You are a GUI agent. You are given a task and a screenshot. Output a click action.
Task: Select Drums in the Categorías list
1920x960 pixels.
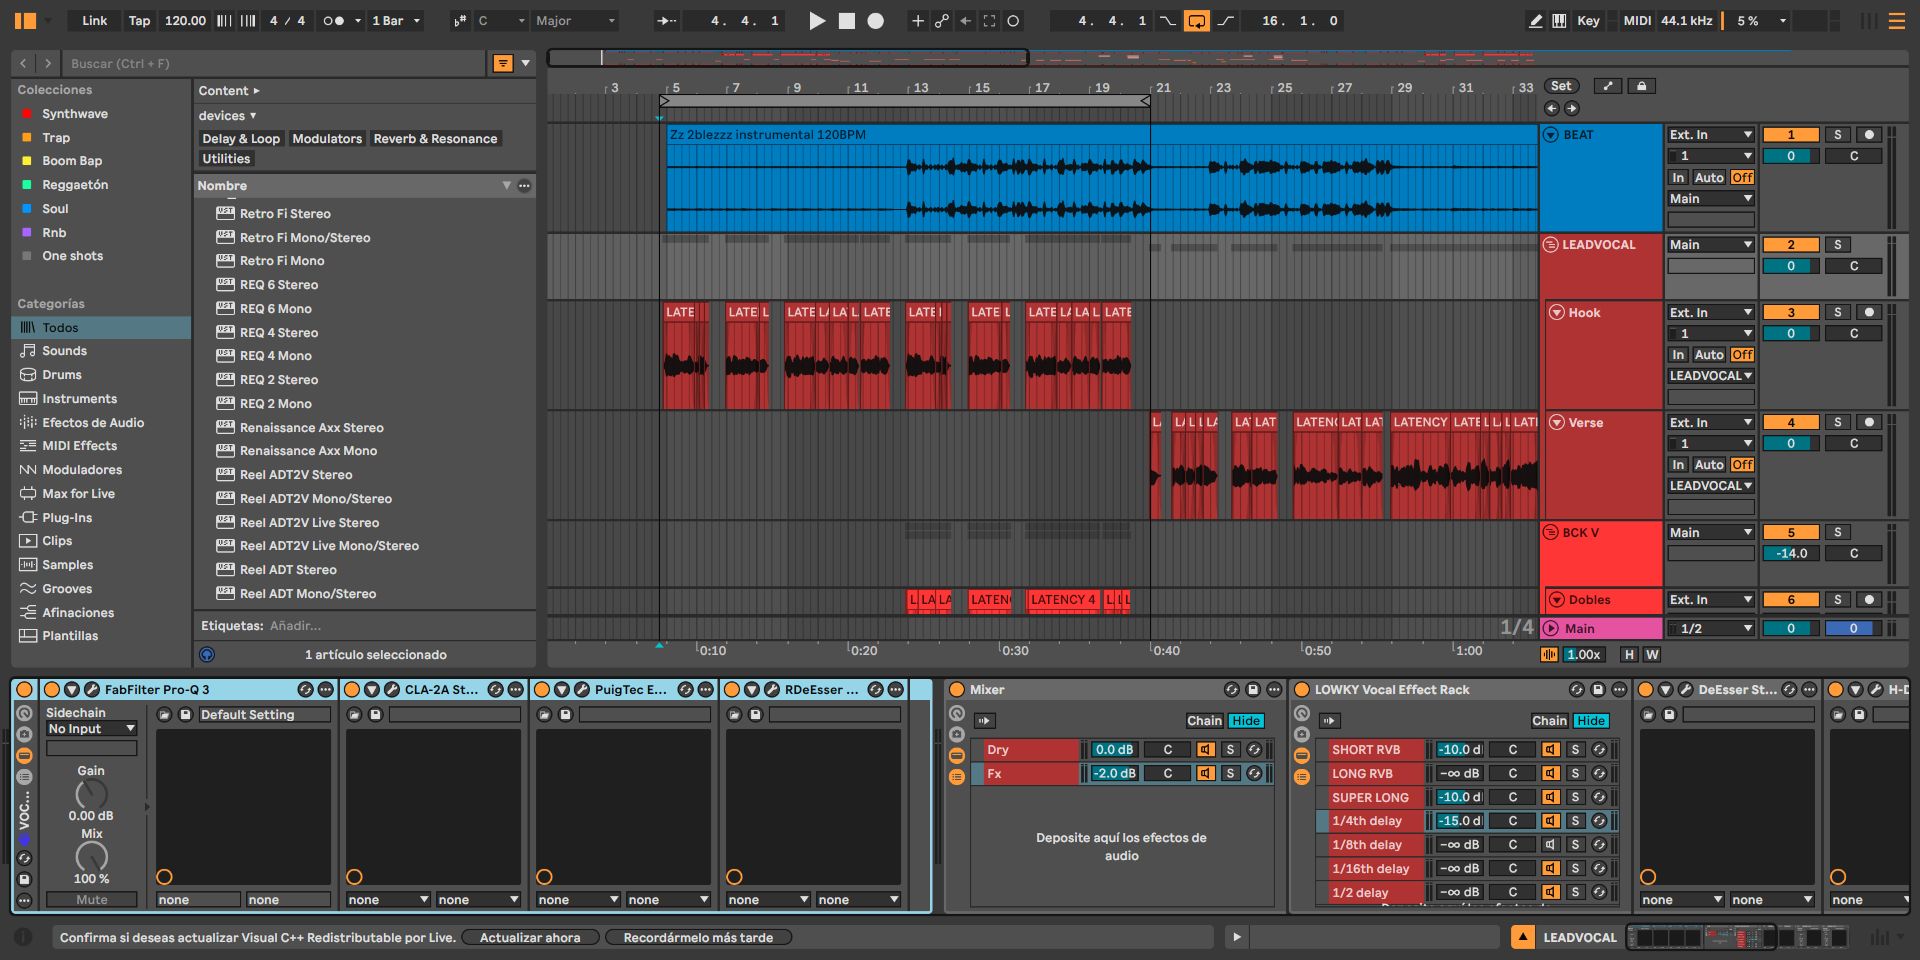pos(61,375)
